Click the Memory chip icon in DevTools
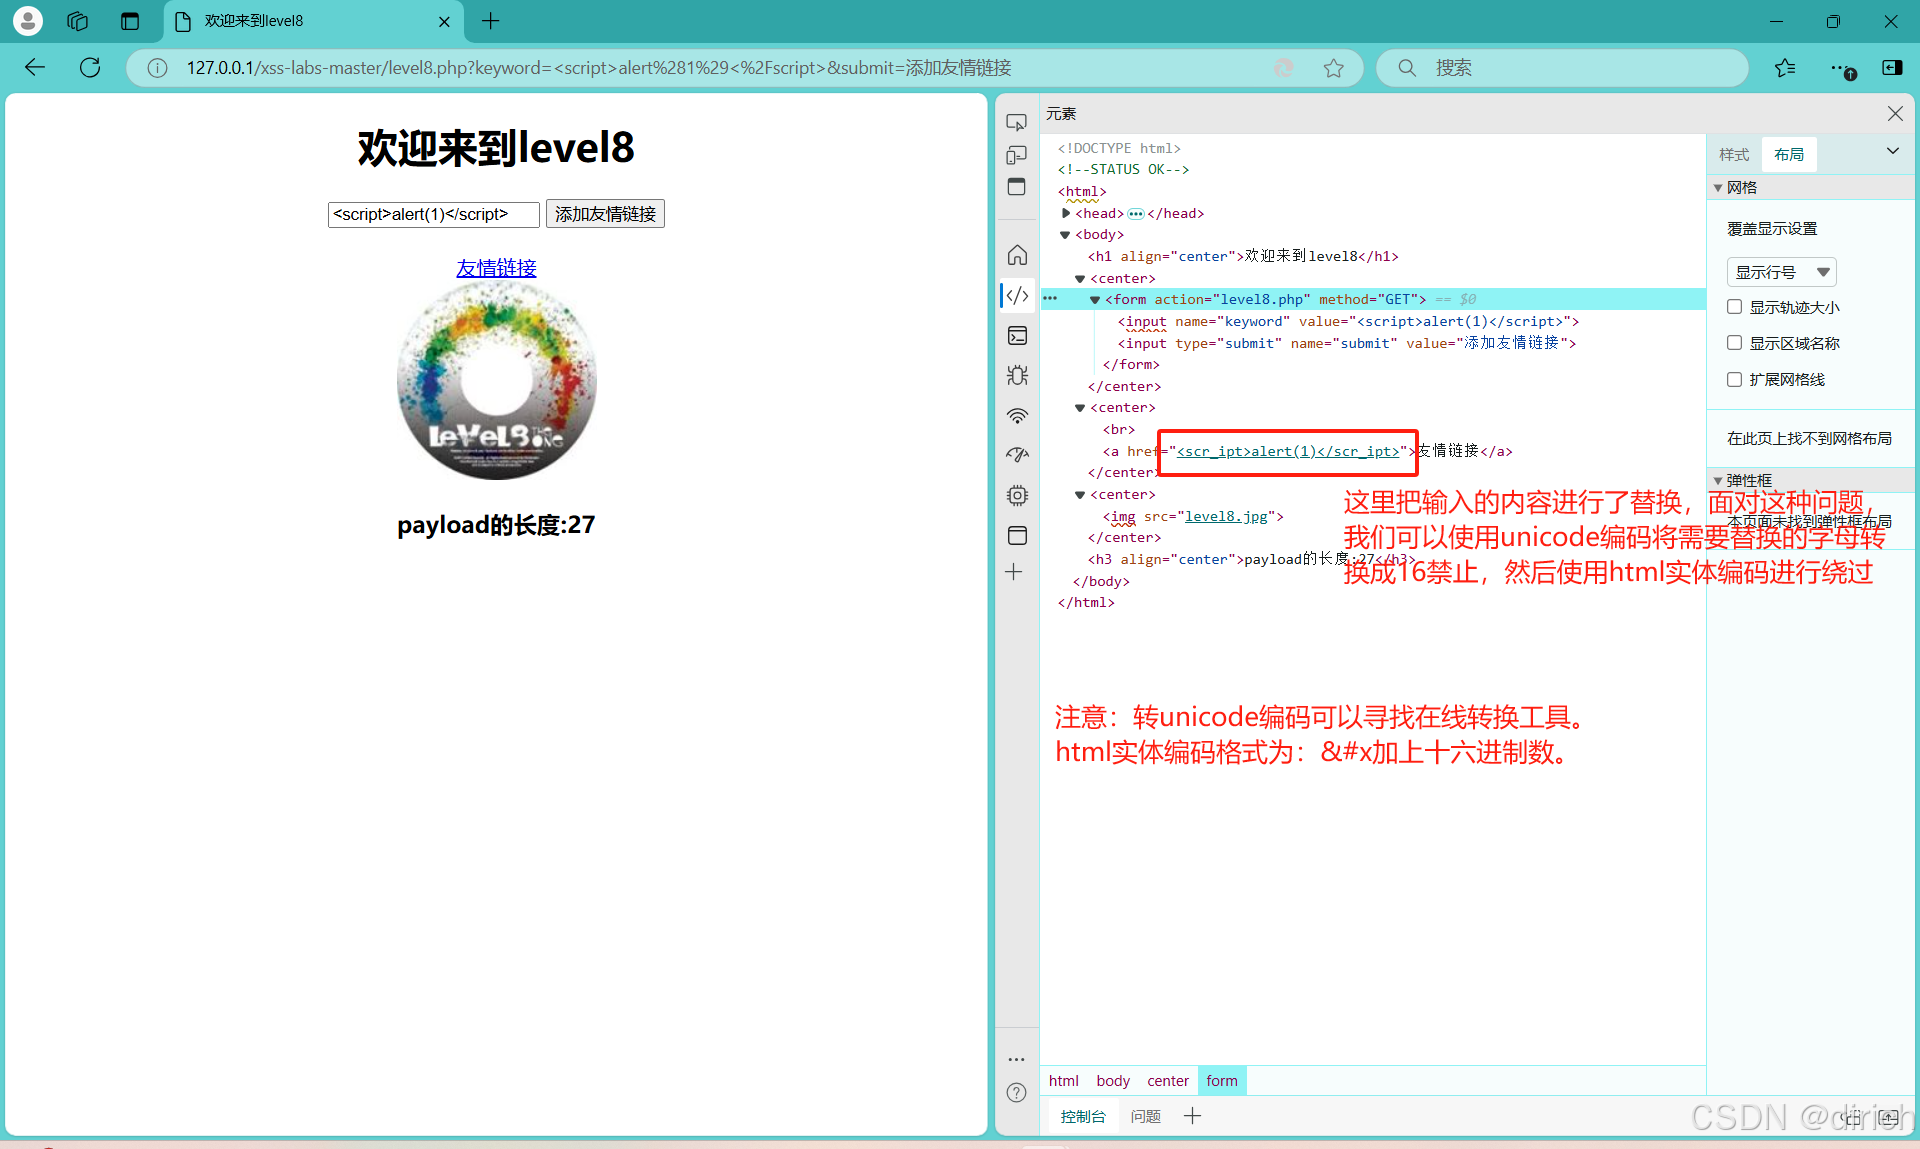 click(1017, 496)
